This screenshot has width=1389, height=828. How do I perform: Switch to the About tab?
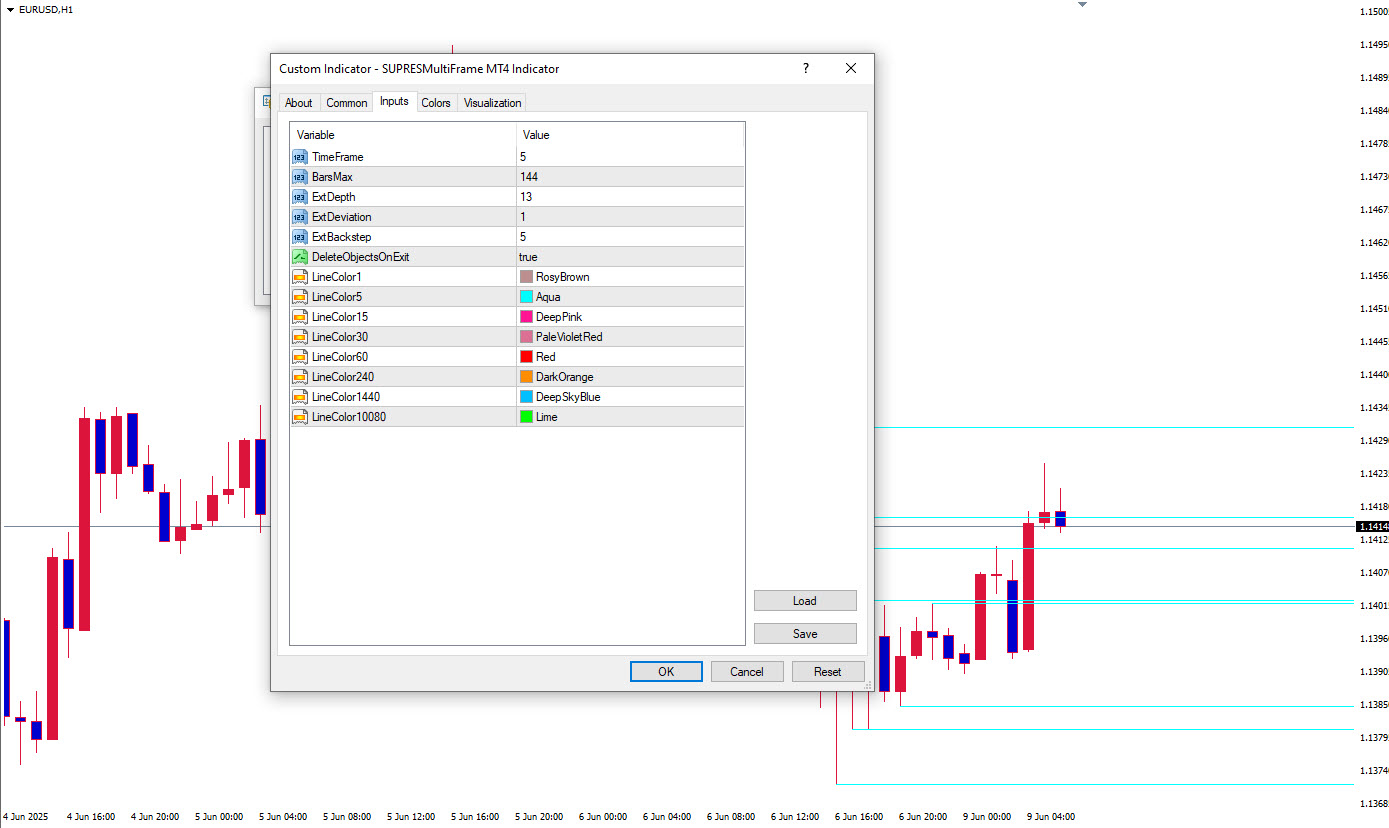coord(298,103)
